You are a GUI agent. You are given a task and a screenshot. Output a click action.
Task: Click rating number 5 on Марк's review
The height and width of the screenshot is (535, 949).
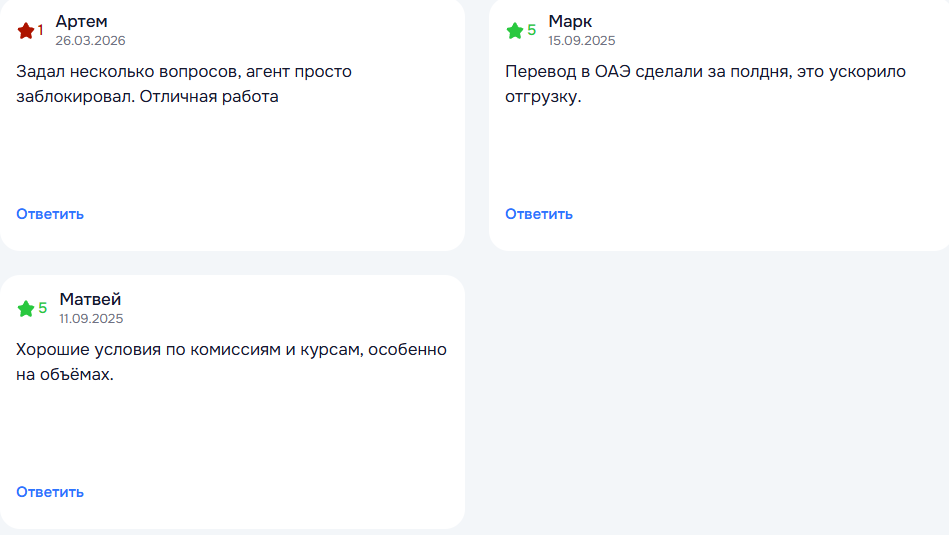click(x=531, y=30)
